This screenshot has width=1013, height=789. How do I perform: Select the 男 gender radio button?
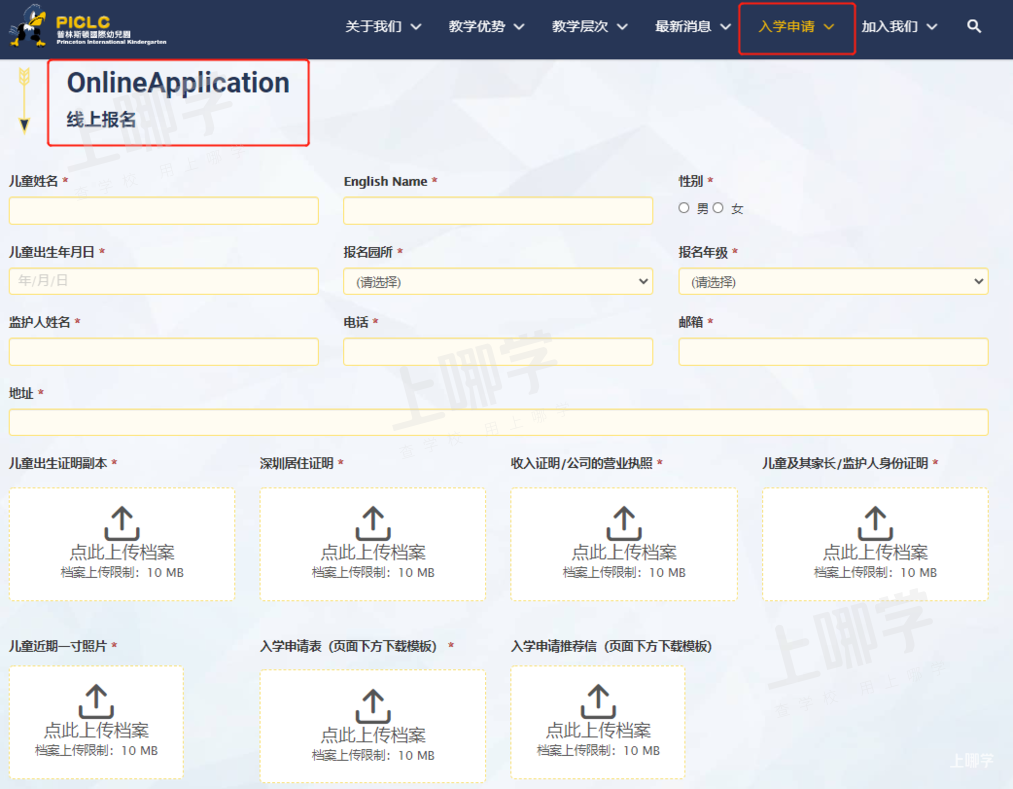684,208
